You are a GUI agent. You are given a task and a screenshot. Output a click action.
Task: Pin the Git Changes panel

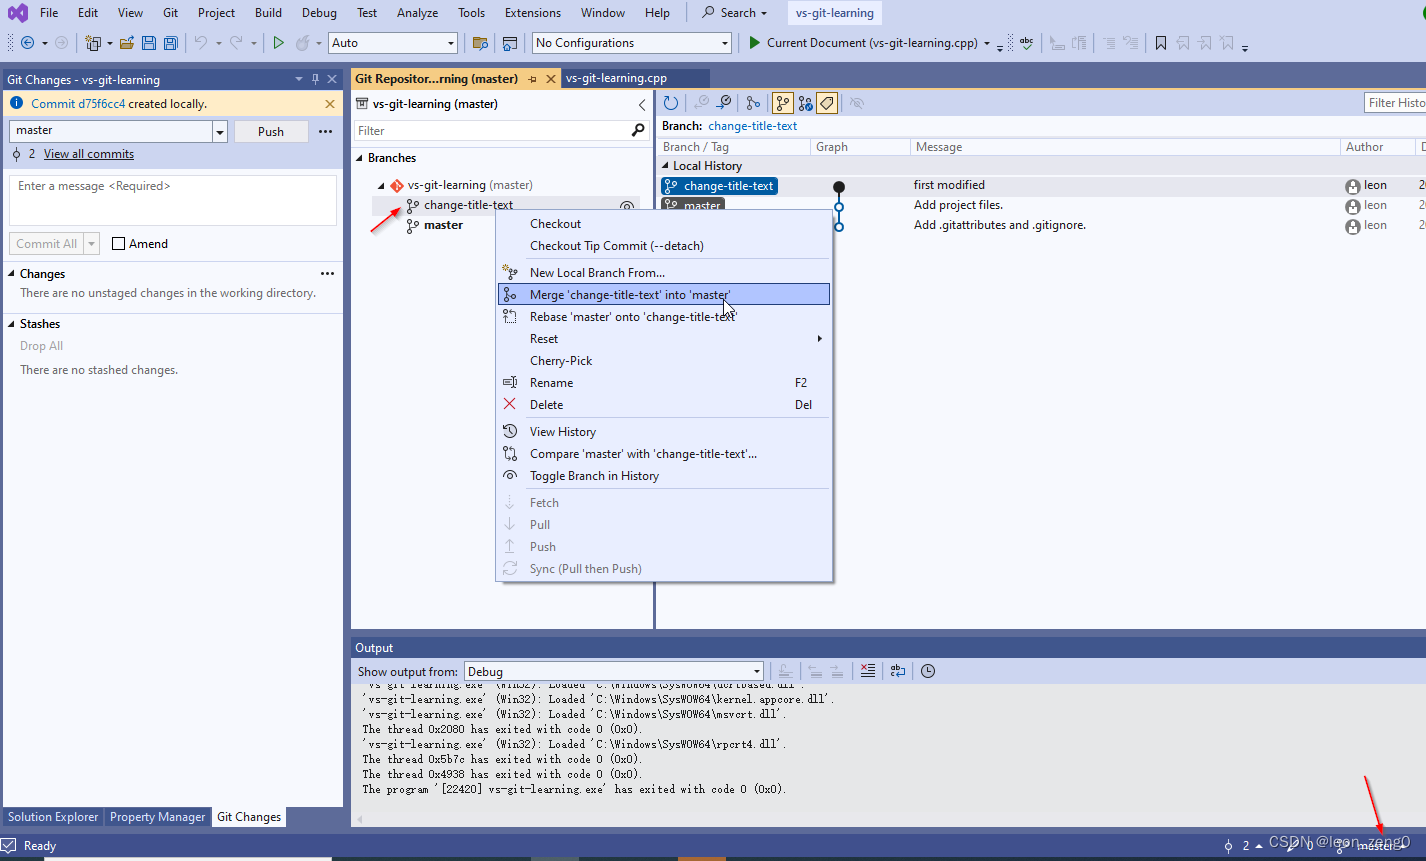(316, 80)
